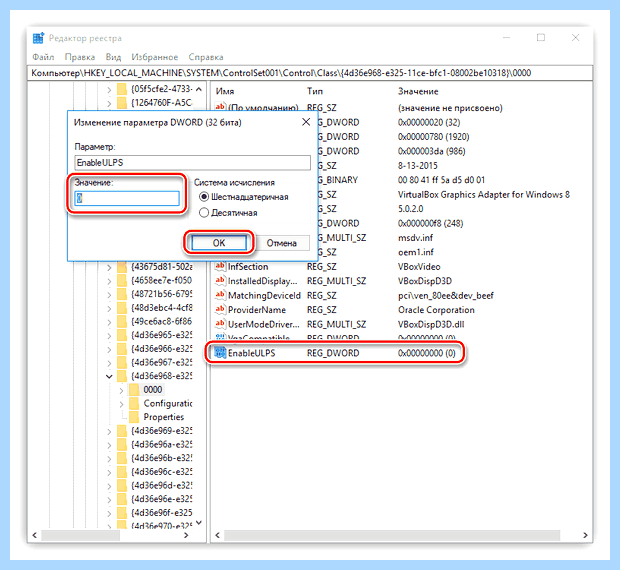Image resolution: width=620 pixels, height=570 pixels.
Task: Click the (По умолчанию) value icon
Action: coord(220,107)
